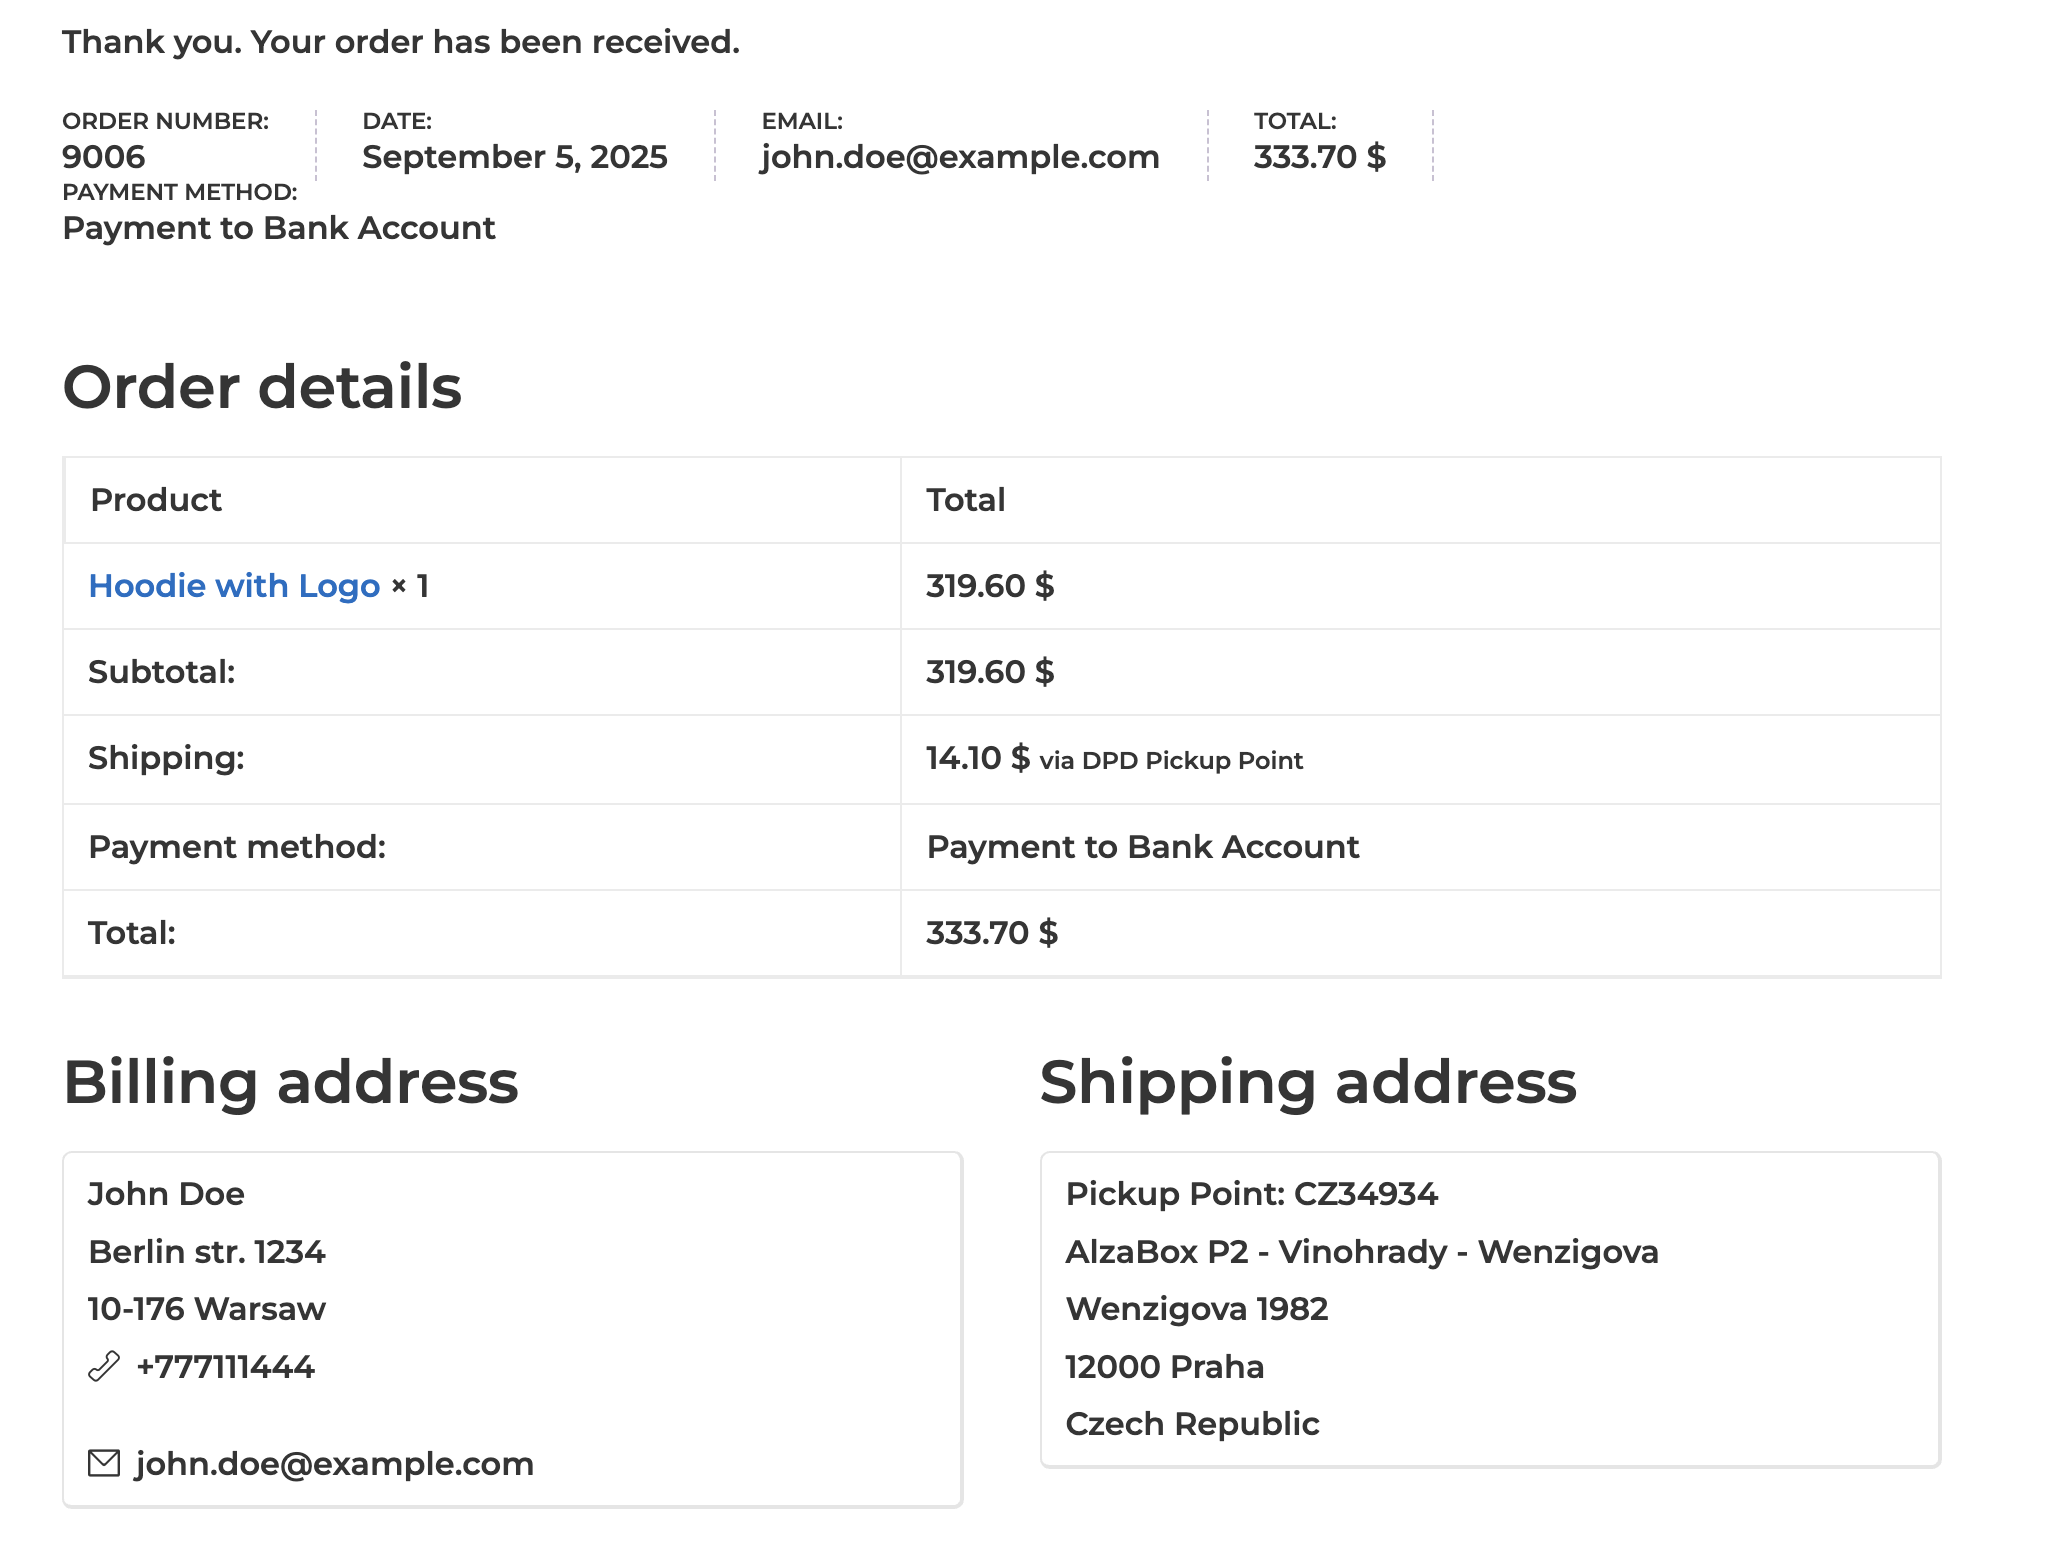Viewport: 2048px width, 1550px height.
Task: Click the order number 9006
Action: [104, 157]
